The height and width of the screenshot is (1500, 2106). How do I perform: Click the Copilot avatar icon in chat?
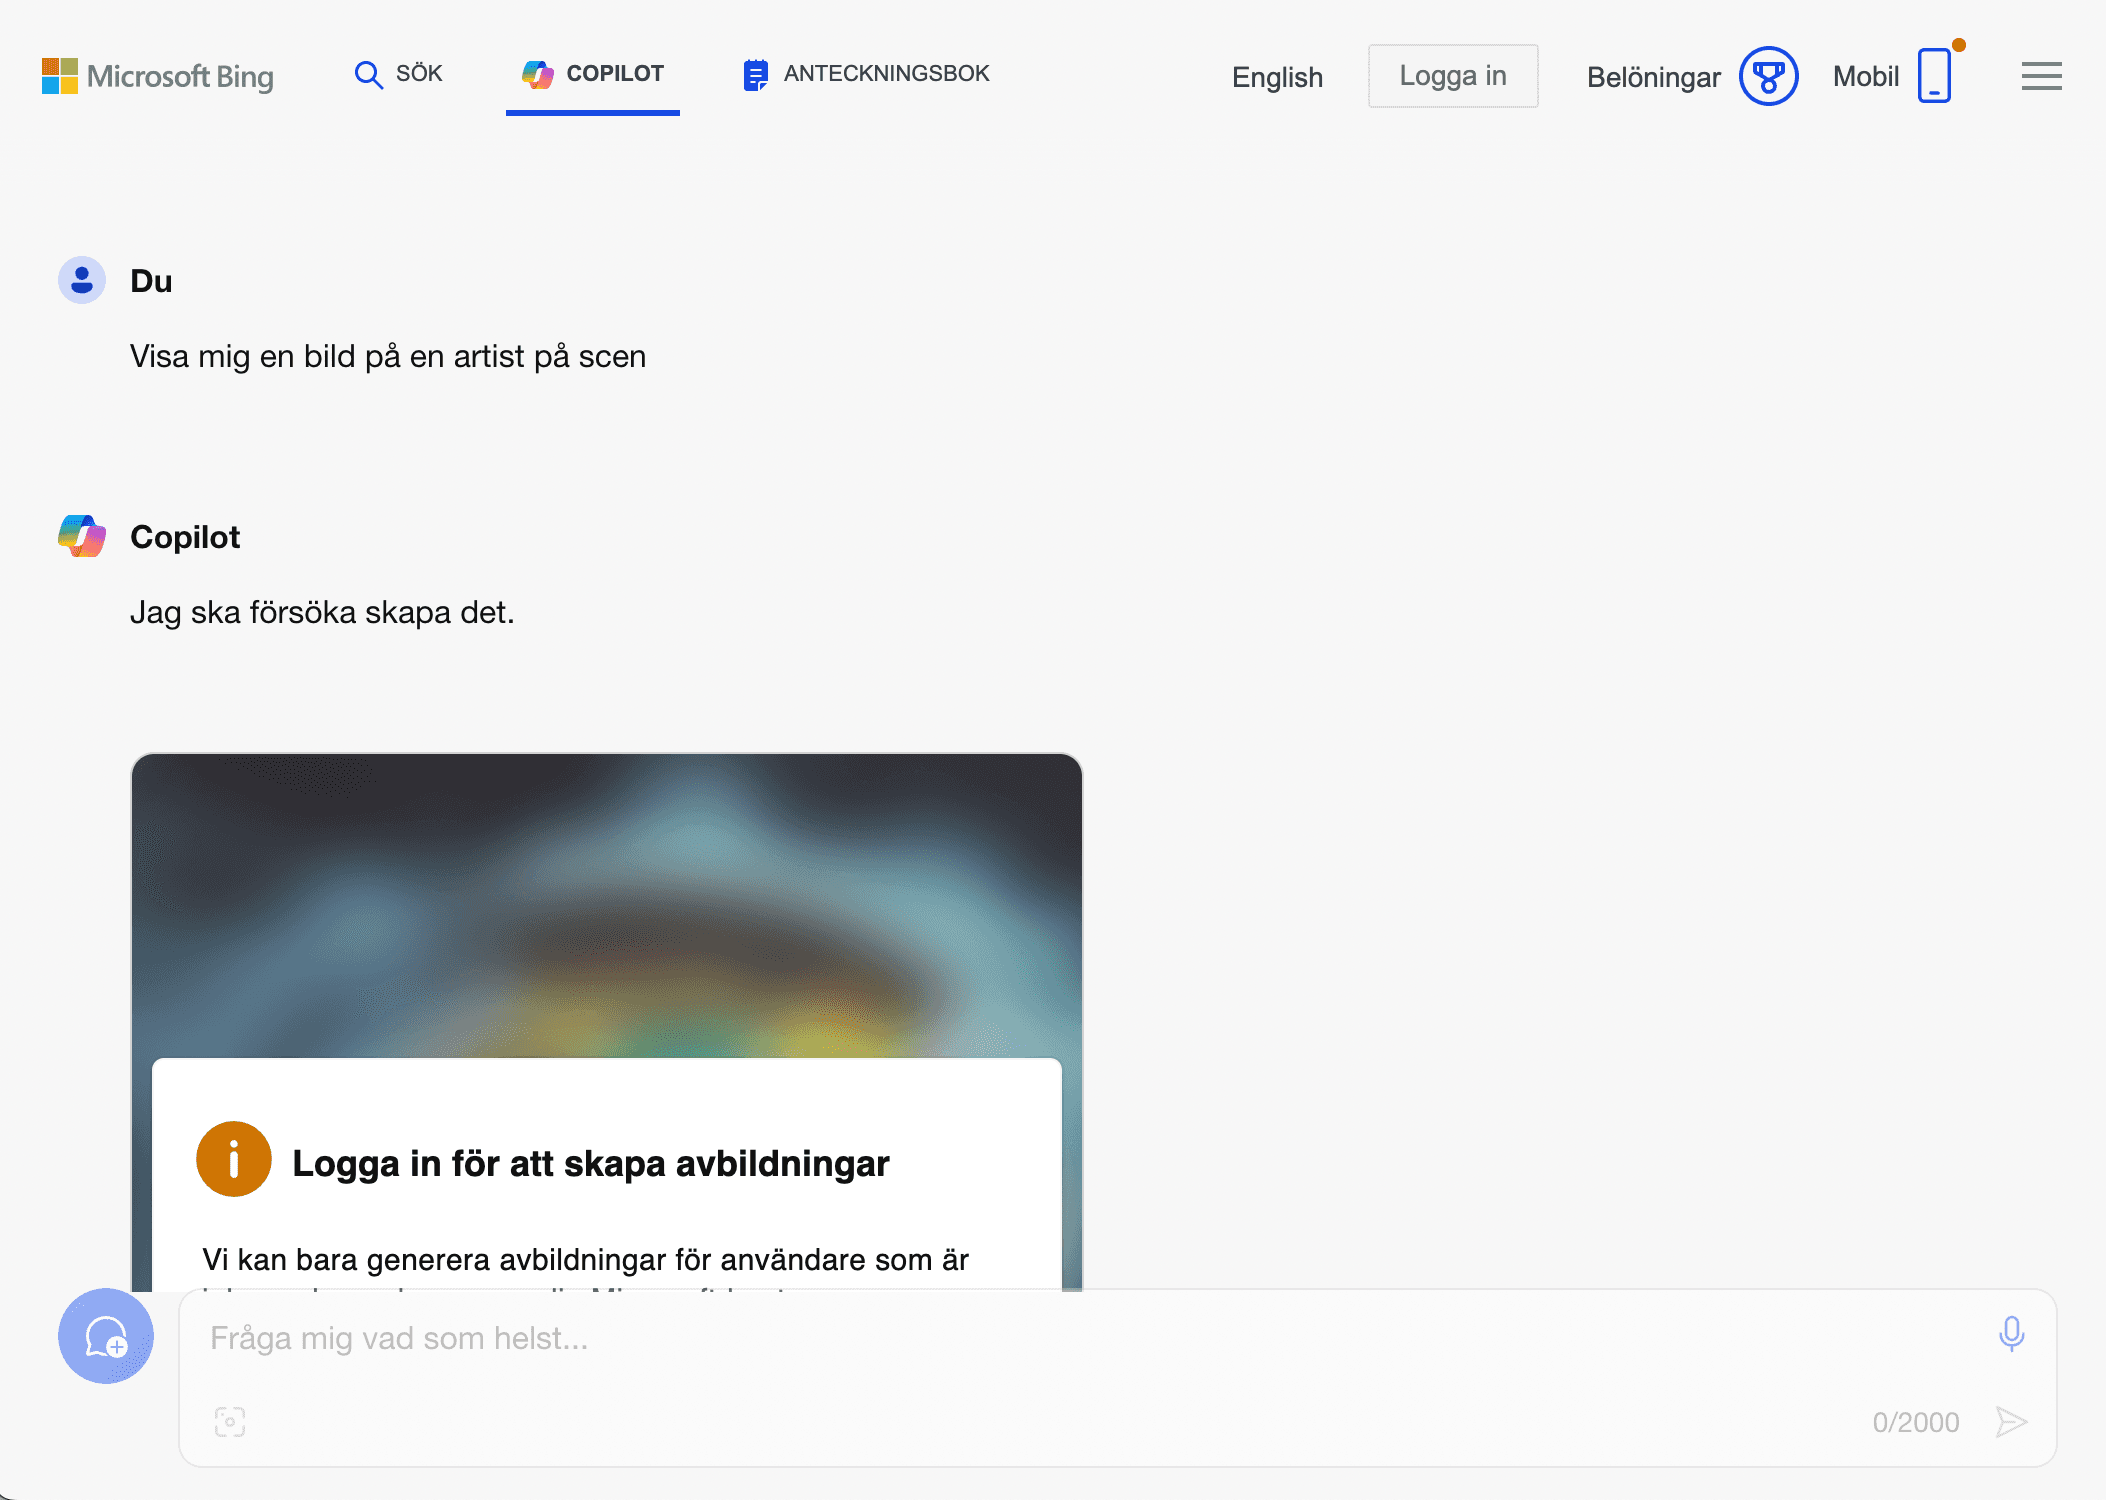pos(82,537)
